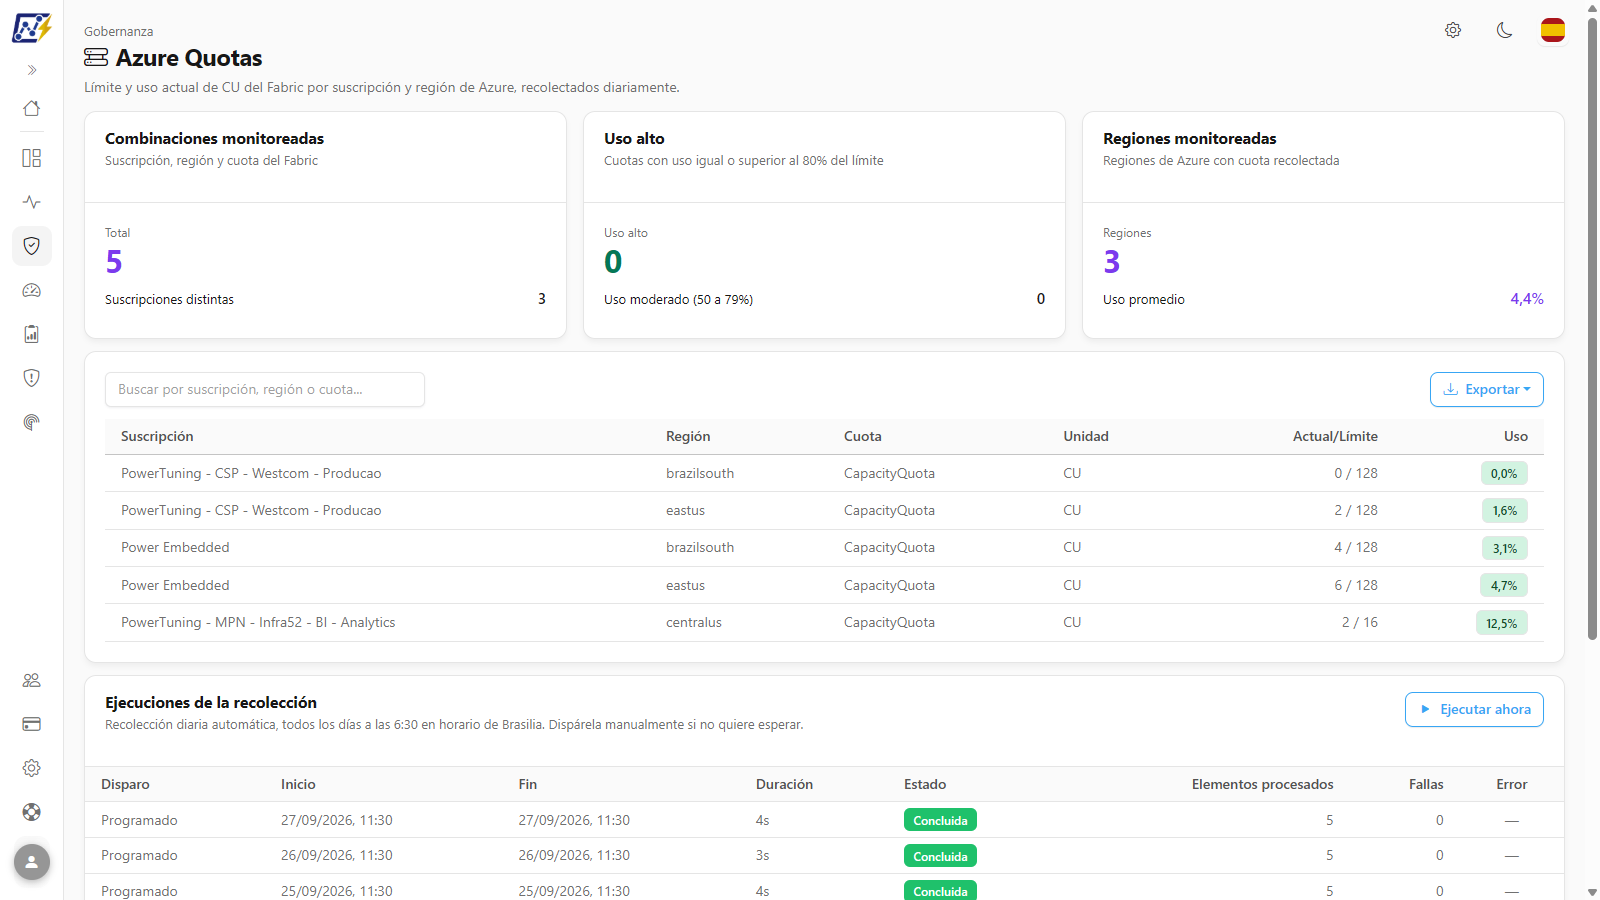Select the governance shield-check sidebar icon
Image resolution: width=1600 pixels, height=900 pixels.
tap(32, 246)
